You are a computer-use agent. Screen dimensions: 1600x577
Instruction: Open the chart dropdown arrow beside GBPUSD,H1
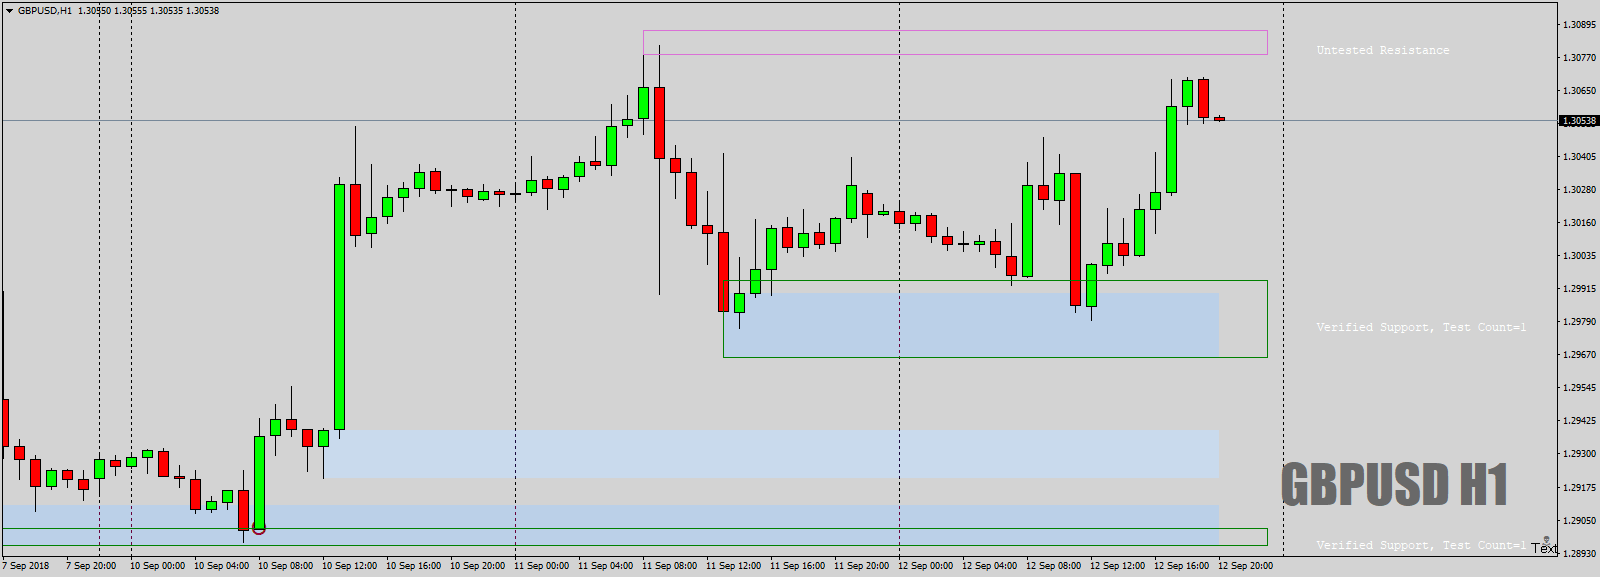(9, 11)
